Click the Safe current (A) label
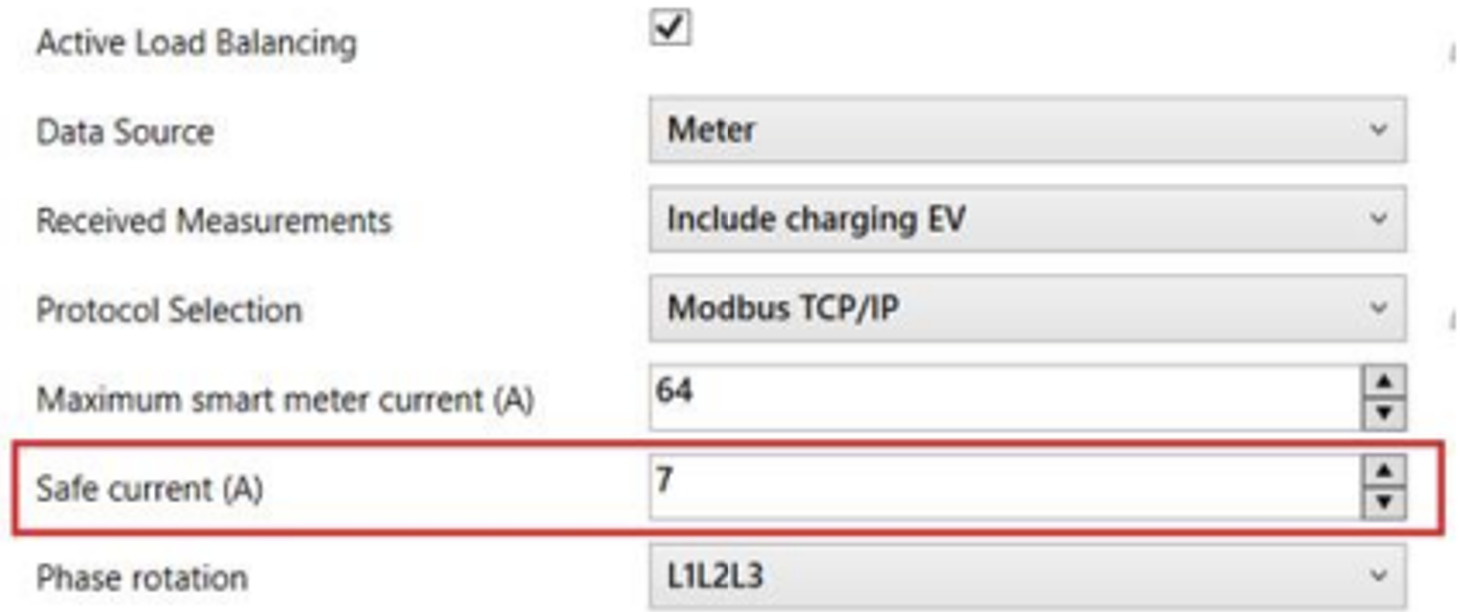The image size is (1460, 612). [149, 489]
